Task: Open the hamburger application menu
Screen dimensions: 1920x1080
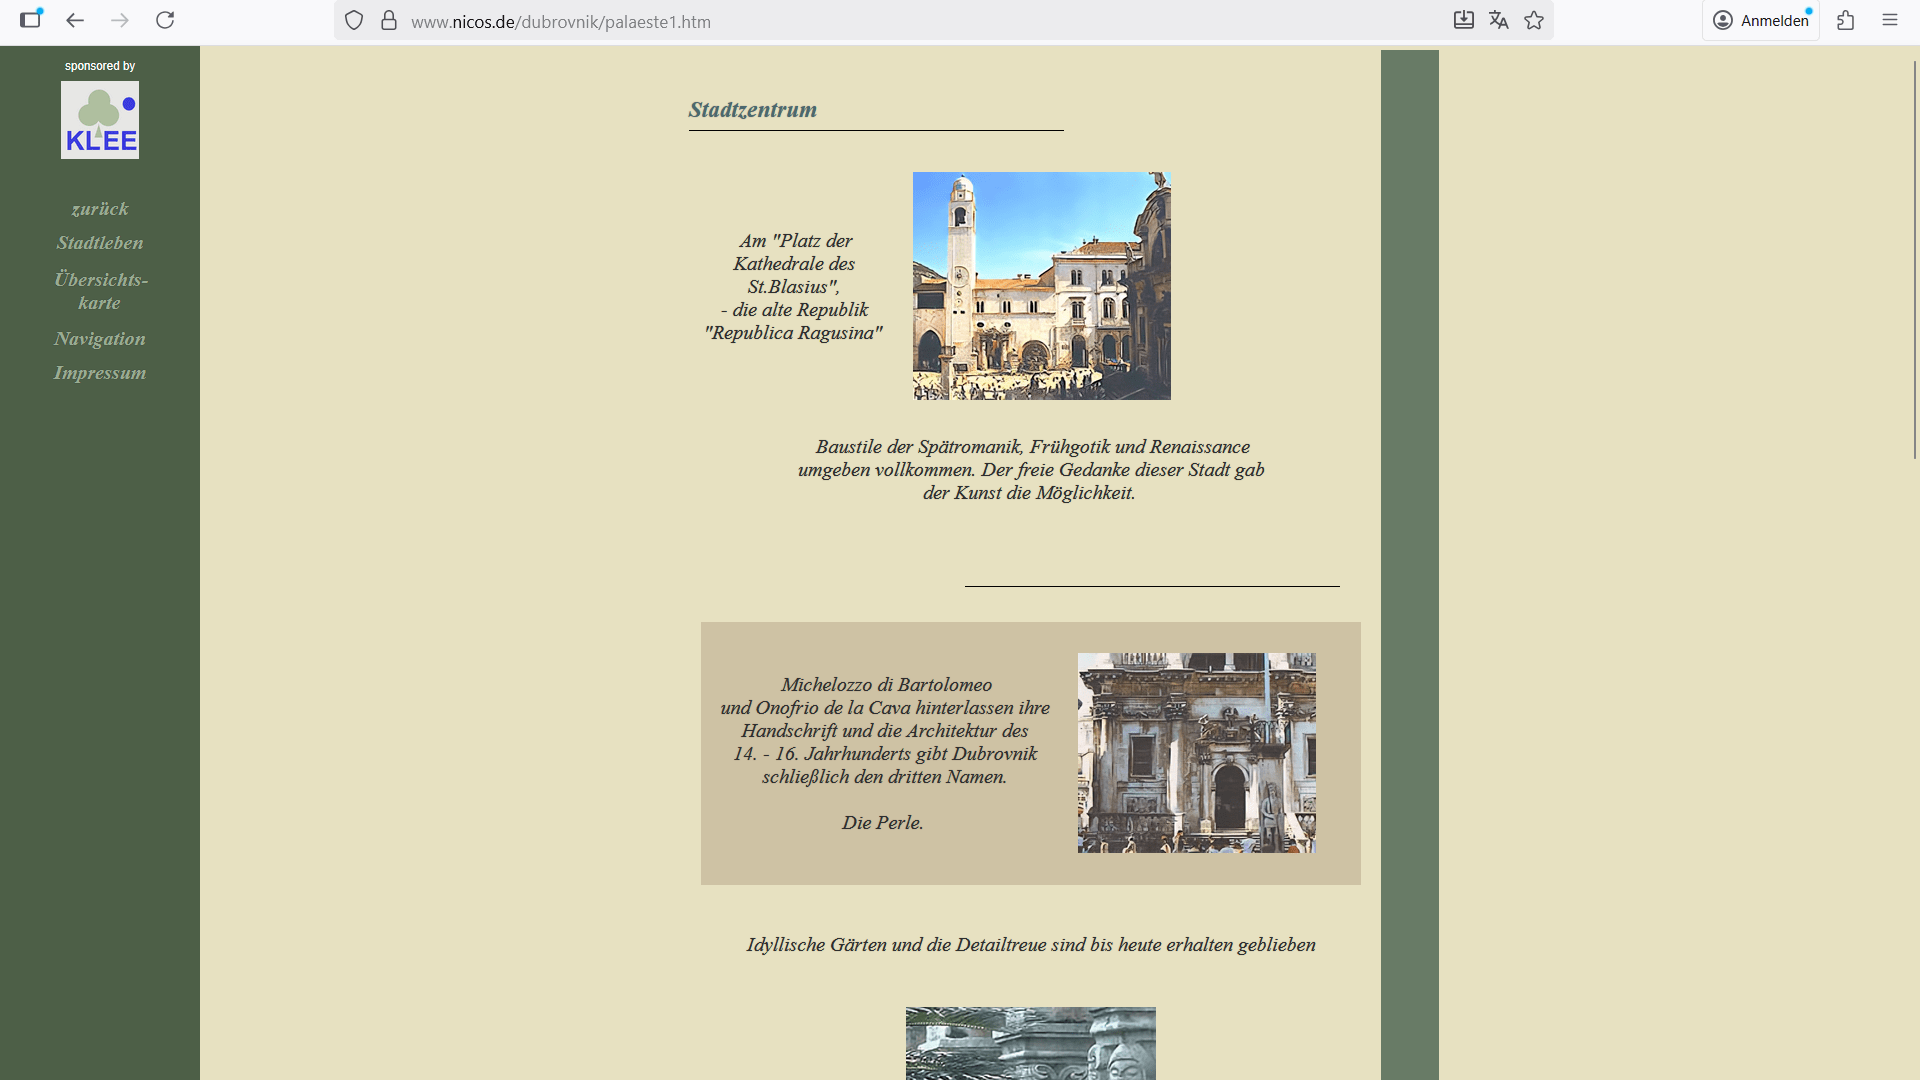Action: pos(1890,20)
